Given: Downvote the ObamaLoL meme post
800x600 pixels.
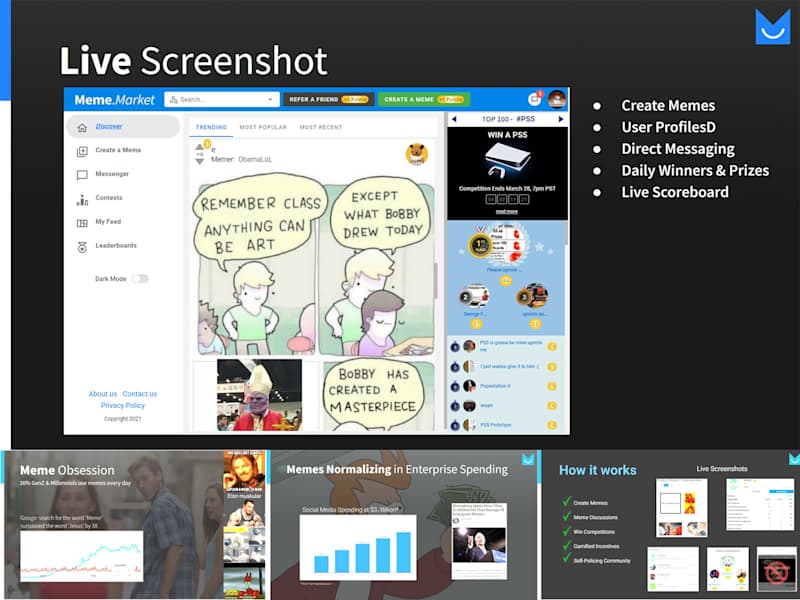Looking at the screenshot, I should coord(199,161).
